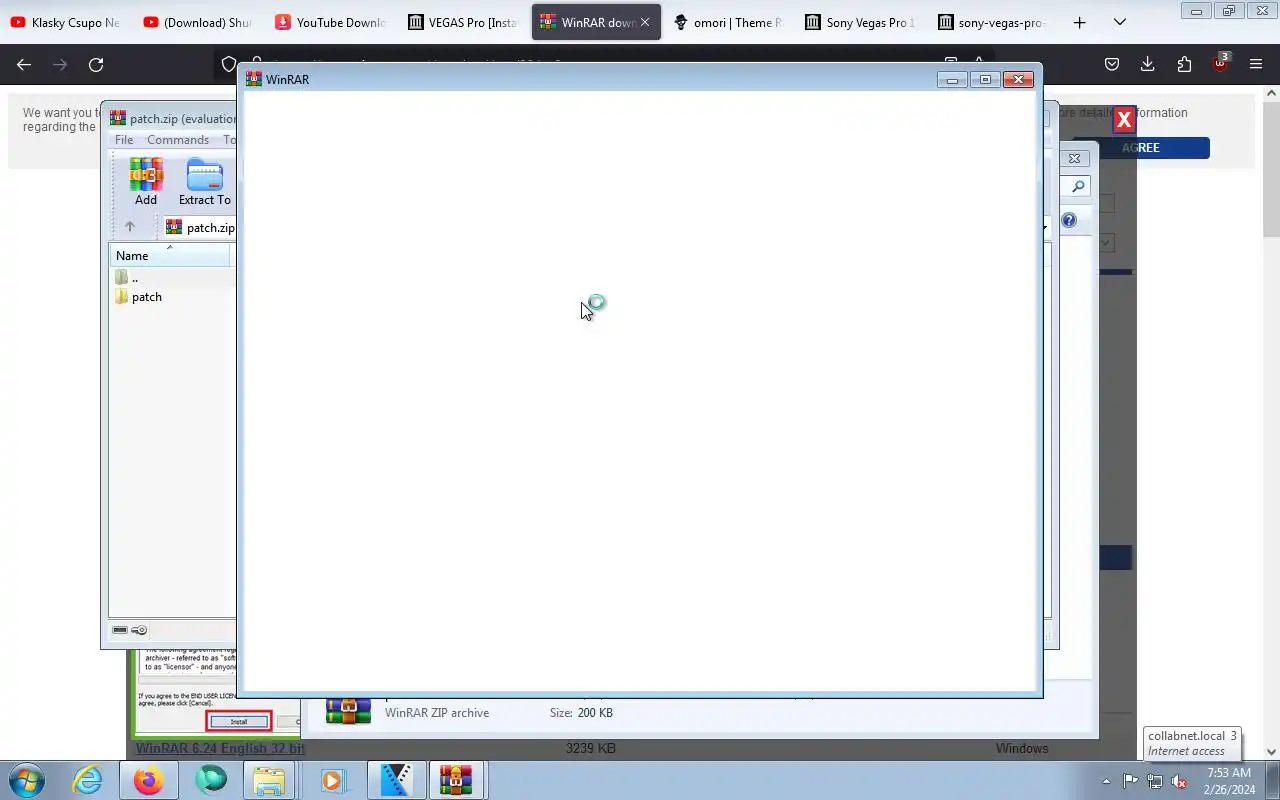Image resolution: width=1280 pixels, height=800 pixels.
Task: Click the green round taskbar app icon
Action: (211, 780)
